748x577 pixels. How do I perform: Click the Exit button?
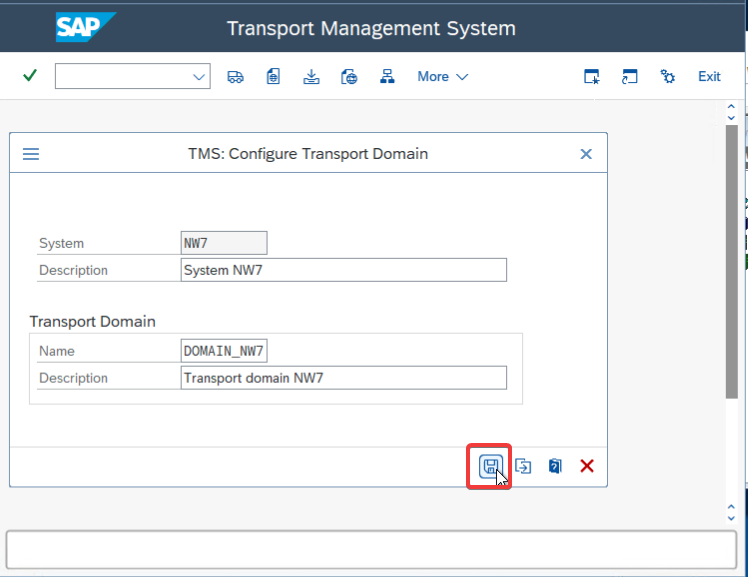[x=709, y=77]
